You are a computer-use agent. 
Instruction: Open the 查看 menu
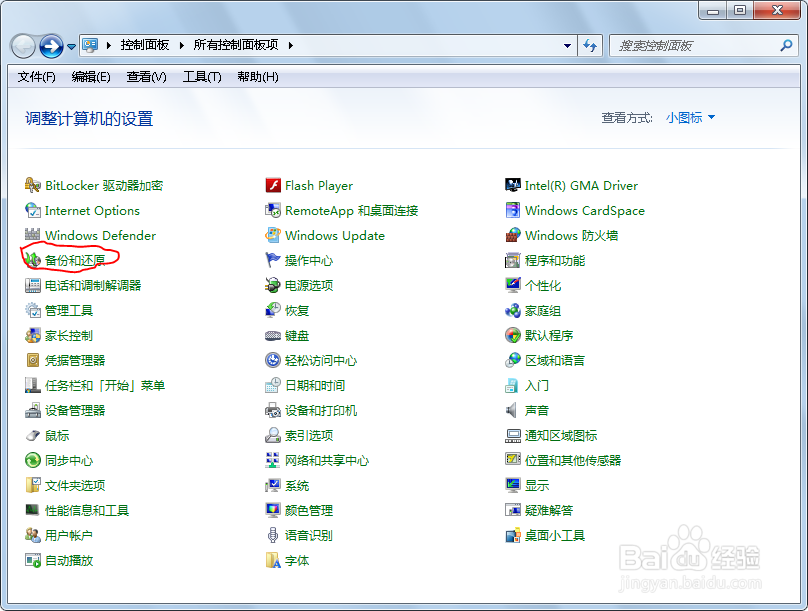click(x=146, y=77)
